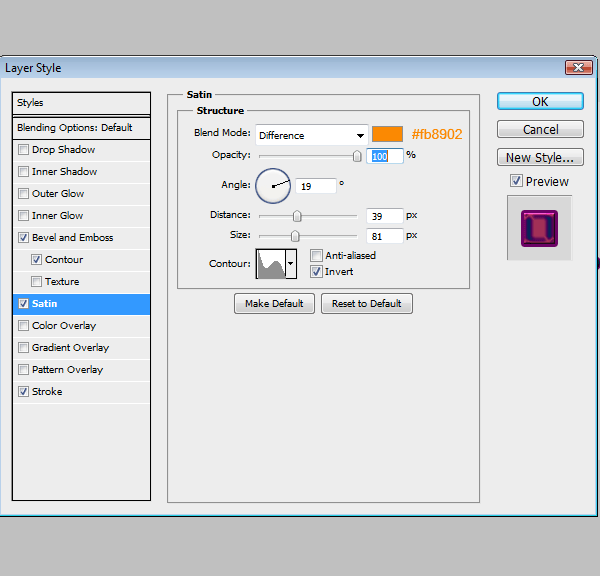Click the Distance value field

click(385, 216)
